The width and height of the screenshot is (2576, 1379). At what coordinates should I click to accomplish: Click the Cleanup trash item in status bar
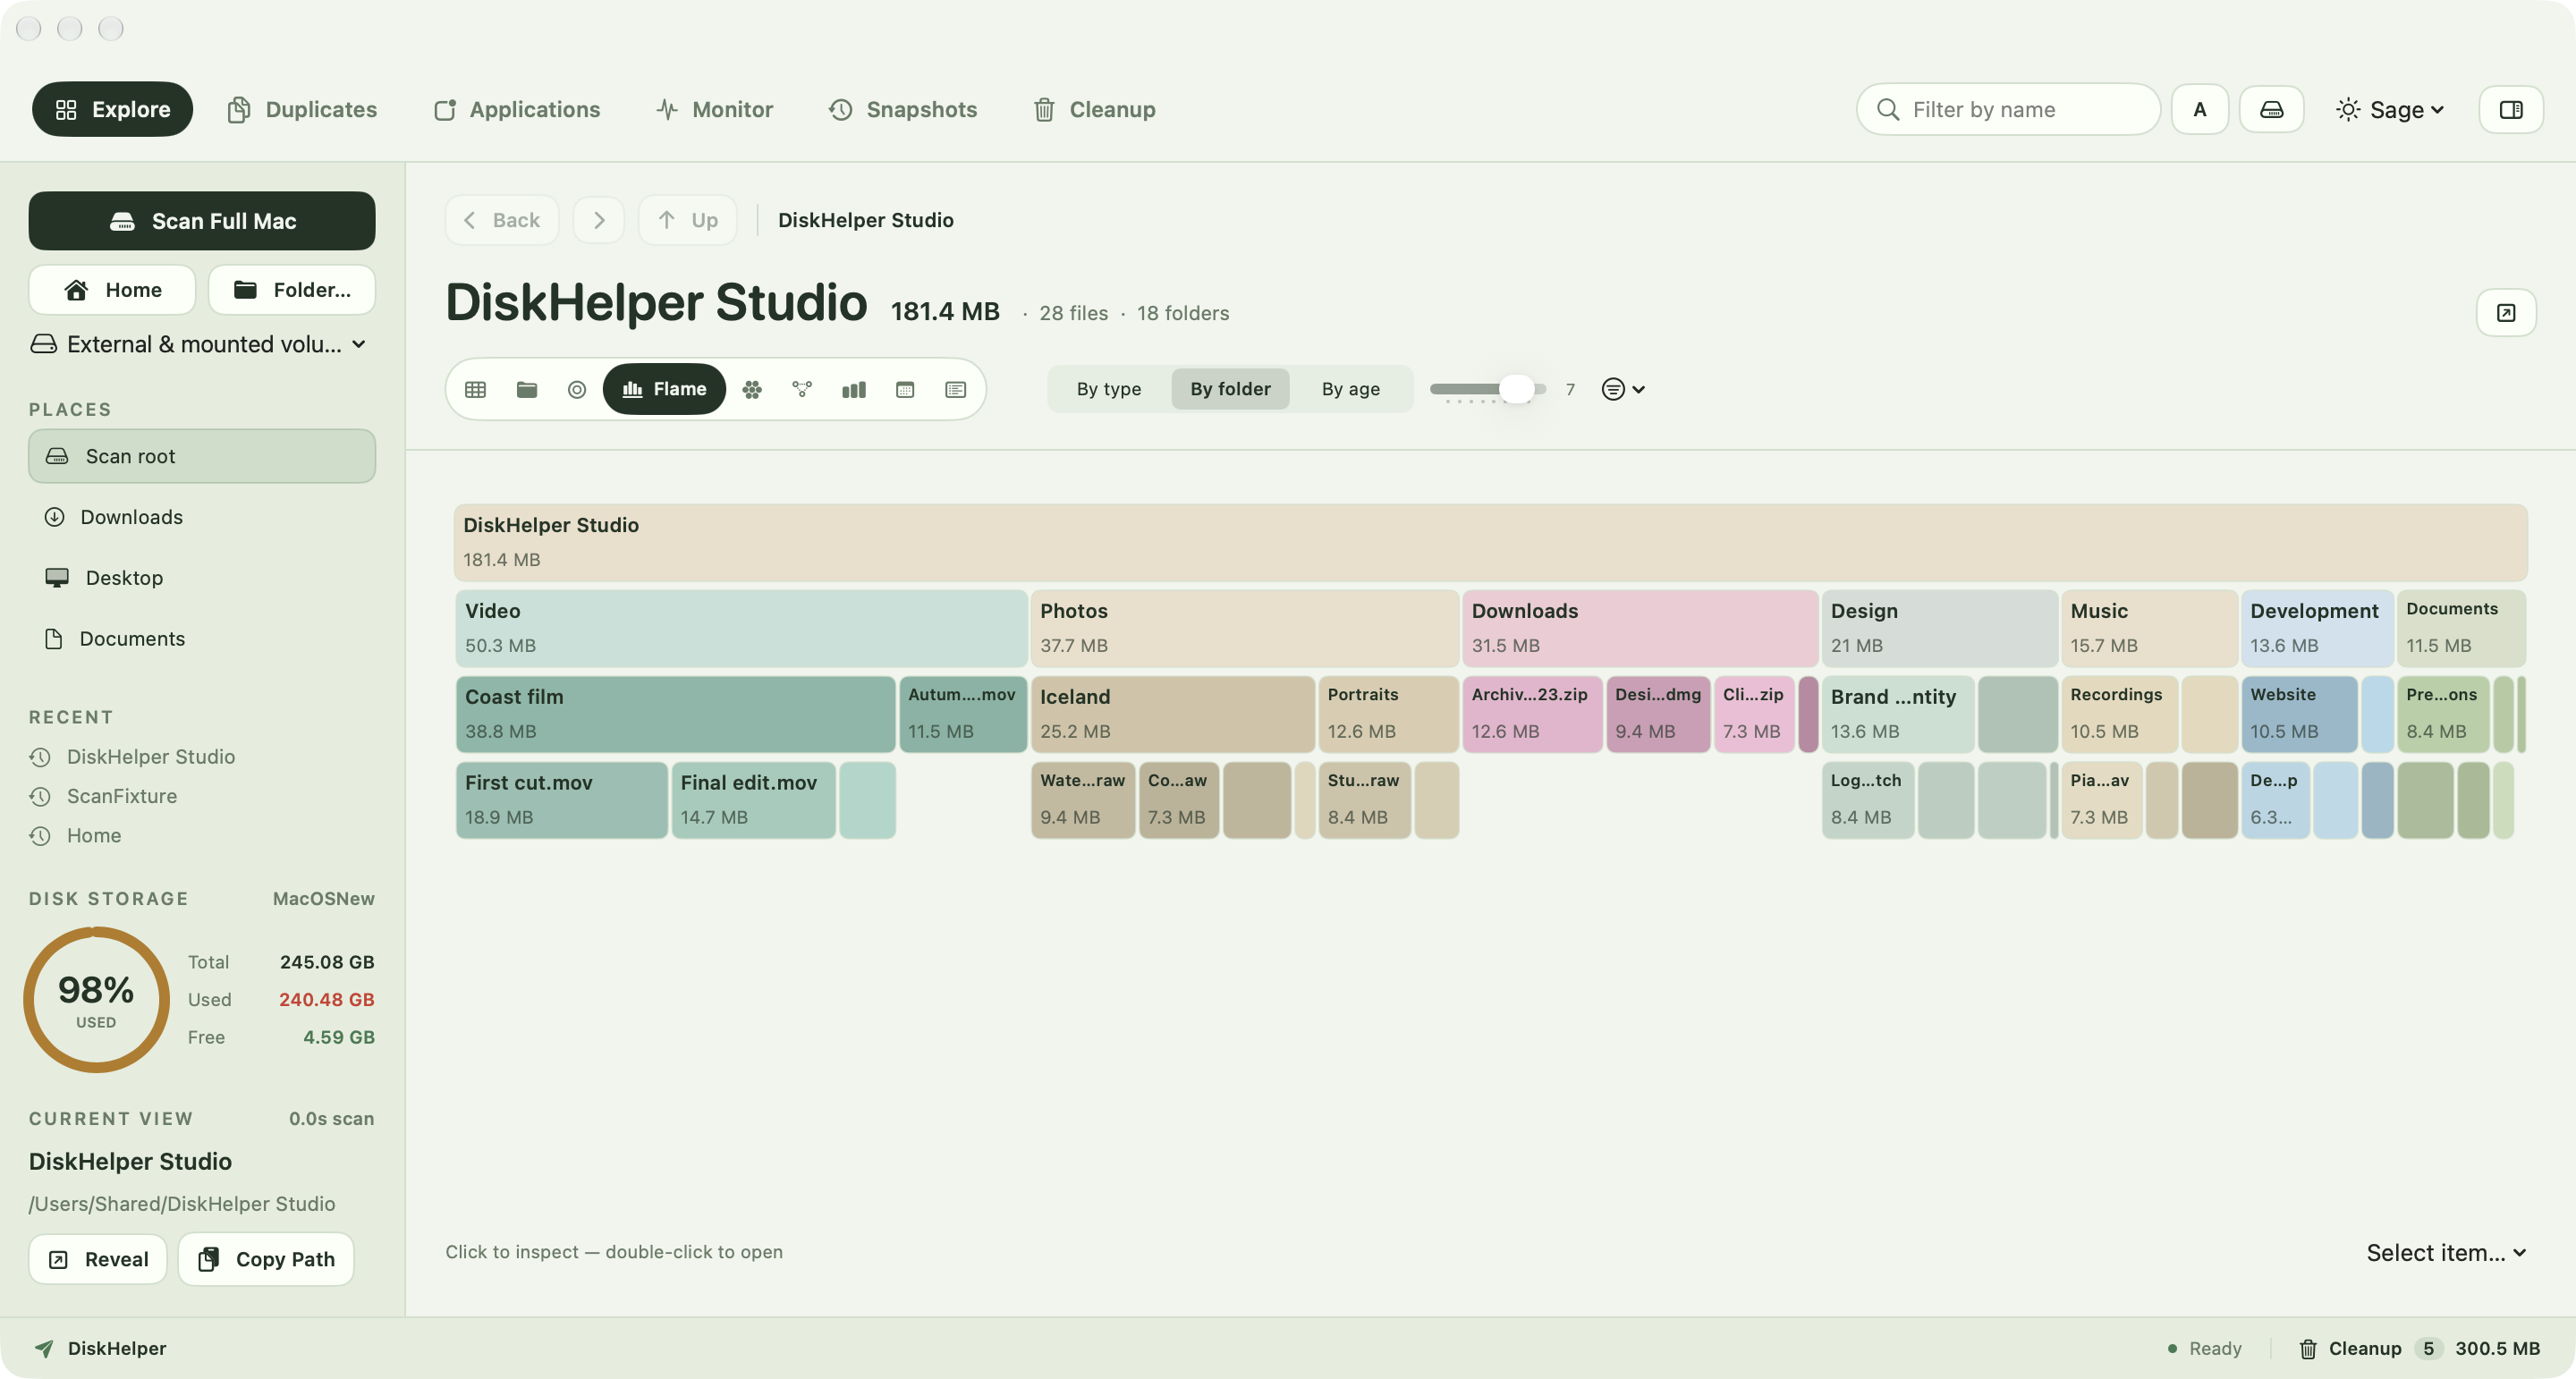2419,1348
